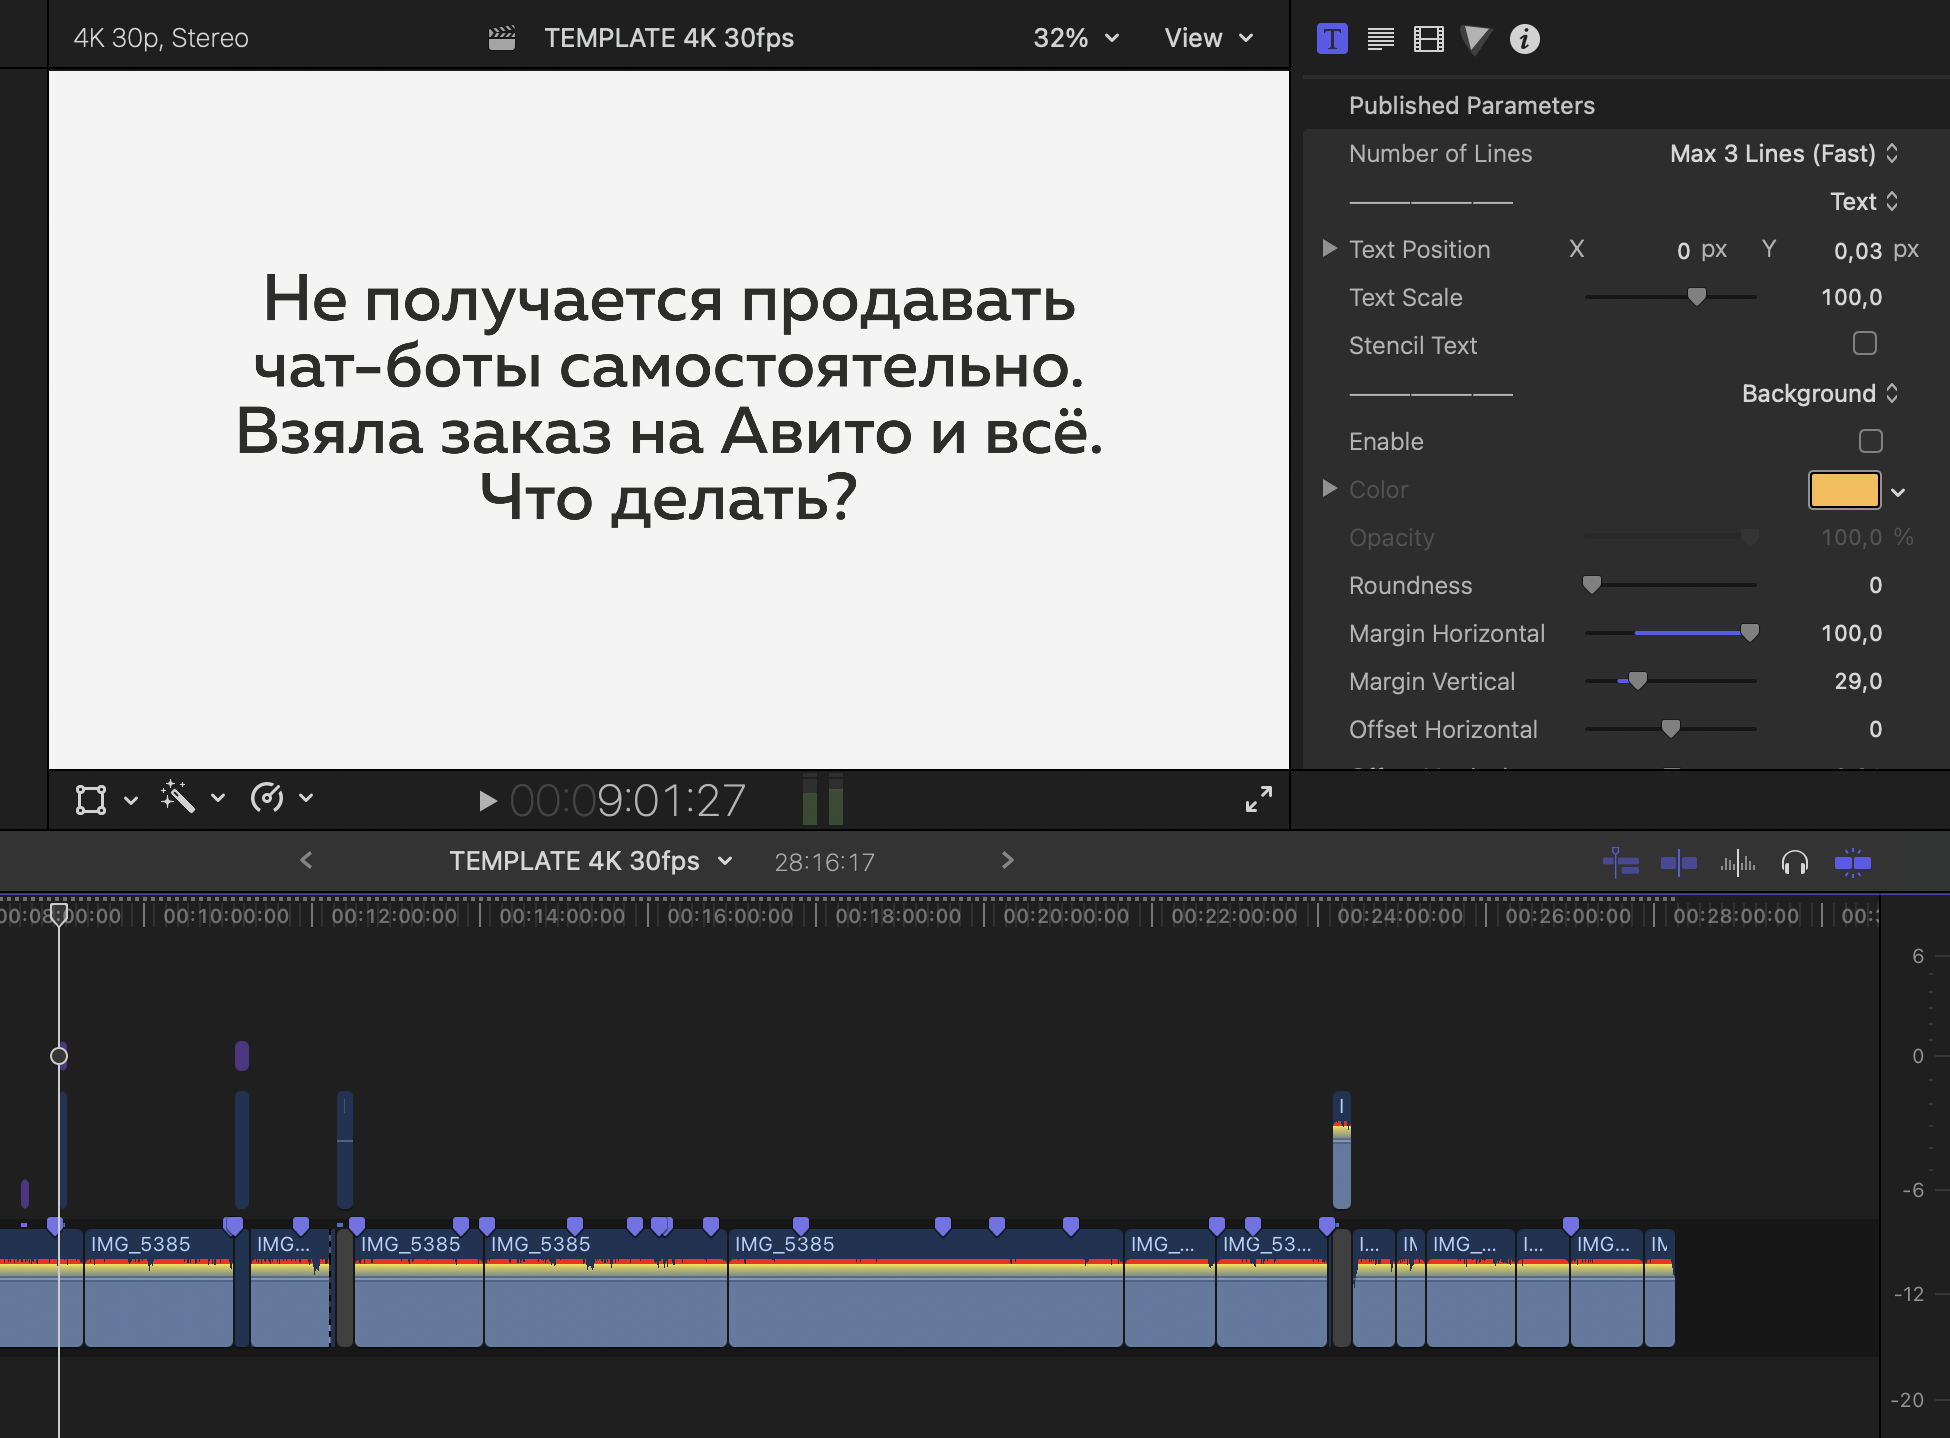Viewport: 1950px width, 1438px height.
Task: Adjust the Offset Horizontal slider
Action: [1671, 729]
